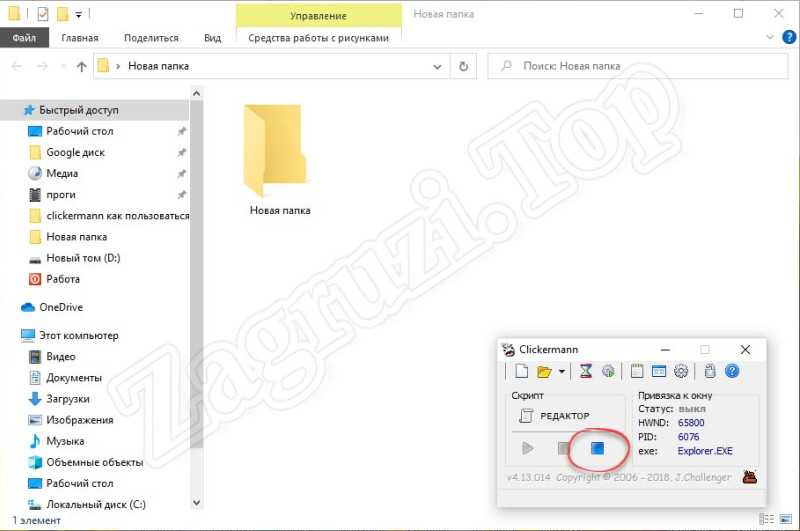The image size is (800, 531).
Task: Open Объемные объекты in the sidebar
Action: [x=94, y=462]
